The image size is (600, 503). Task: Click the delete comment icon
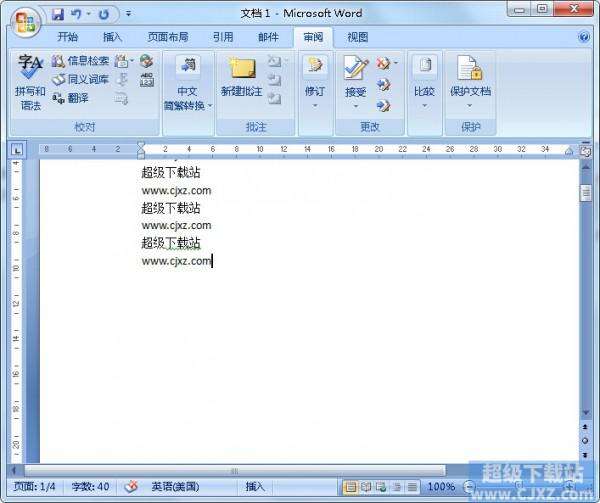[x=274, y=61]
